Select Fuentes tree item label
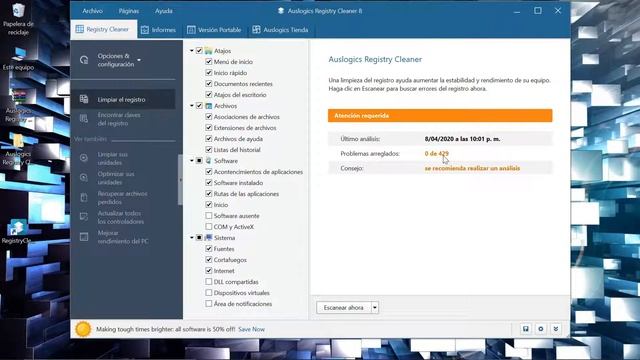Screen dimensions: 640x360 click(x=224, y=249)
